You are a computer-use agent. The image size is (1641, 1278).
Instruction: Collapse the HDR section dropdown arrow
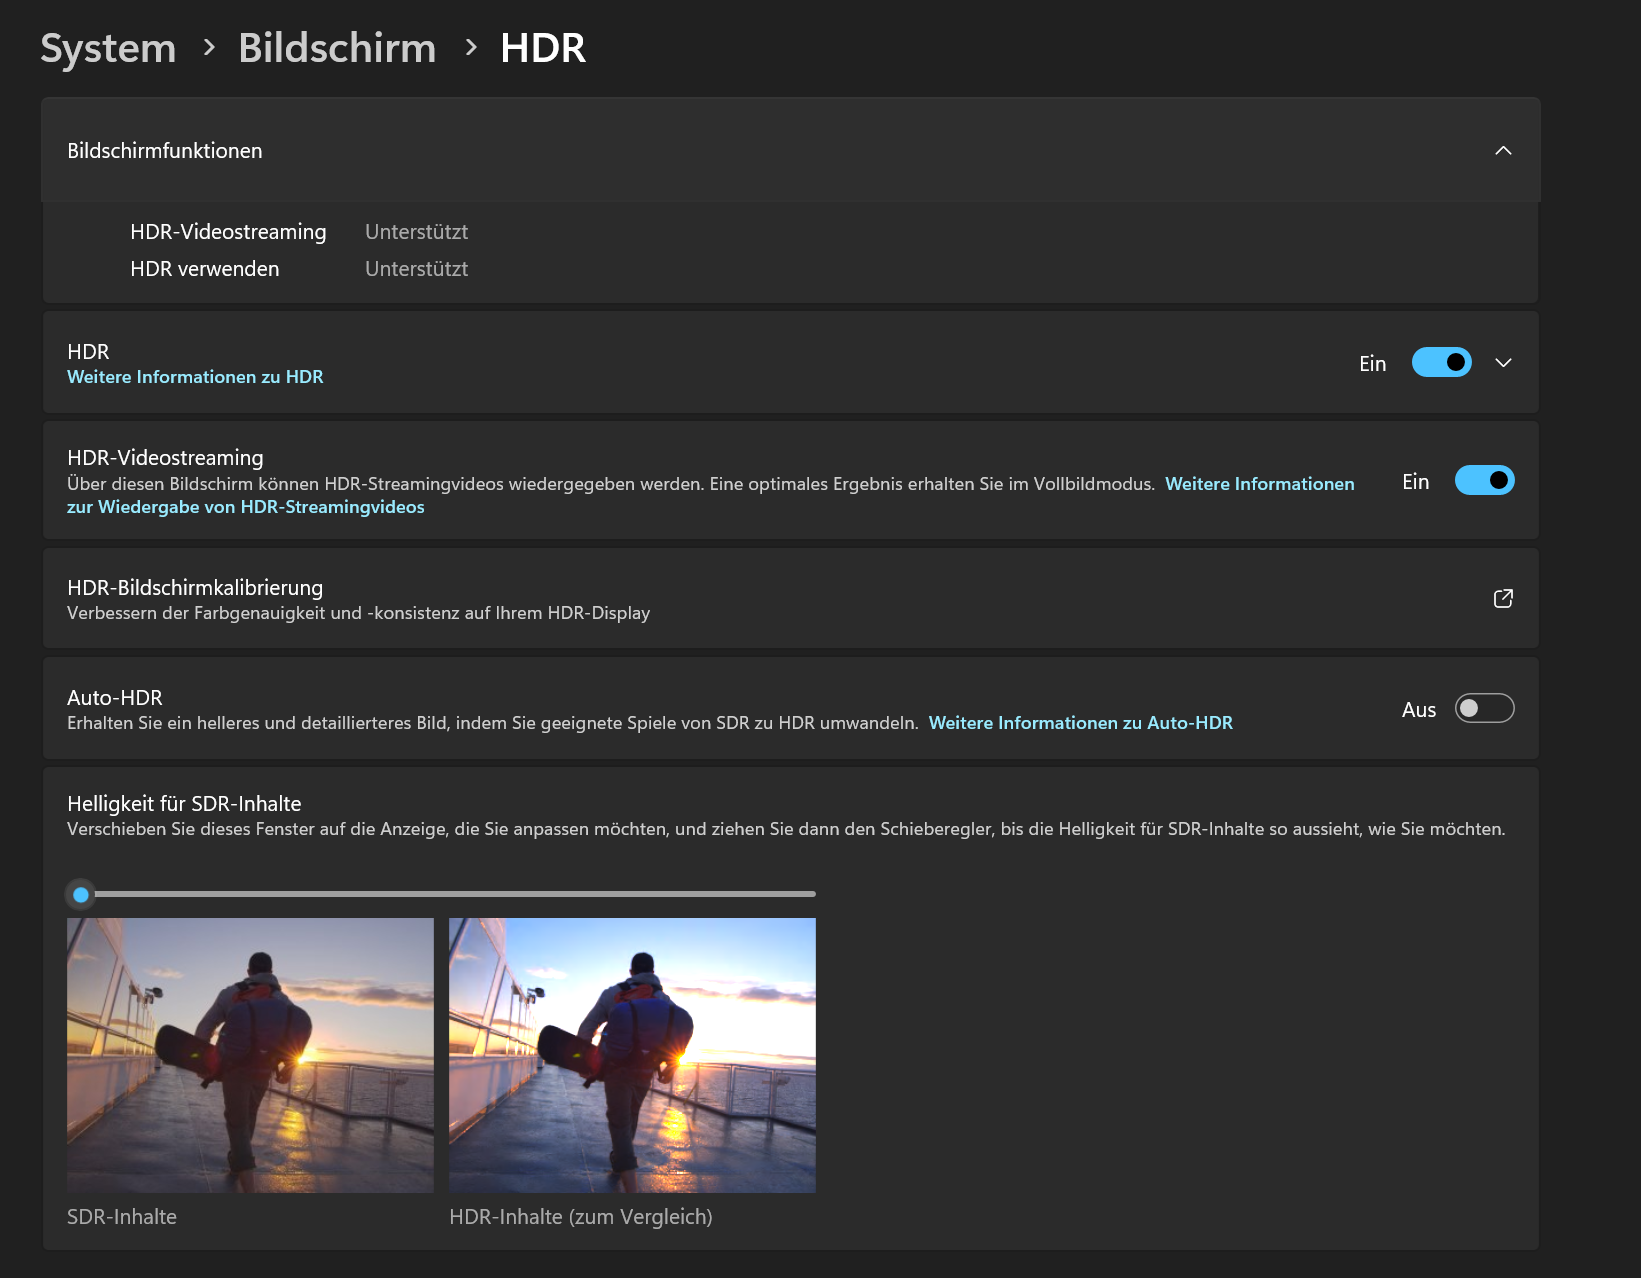(x=1503, y=363)
